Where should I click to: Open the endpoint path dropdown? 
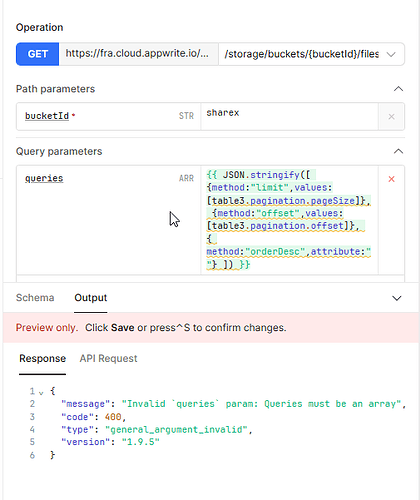(x=311, y=54)
